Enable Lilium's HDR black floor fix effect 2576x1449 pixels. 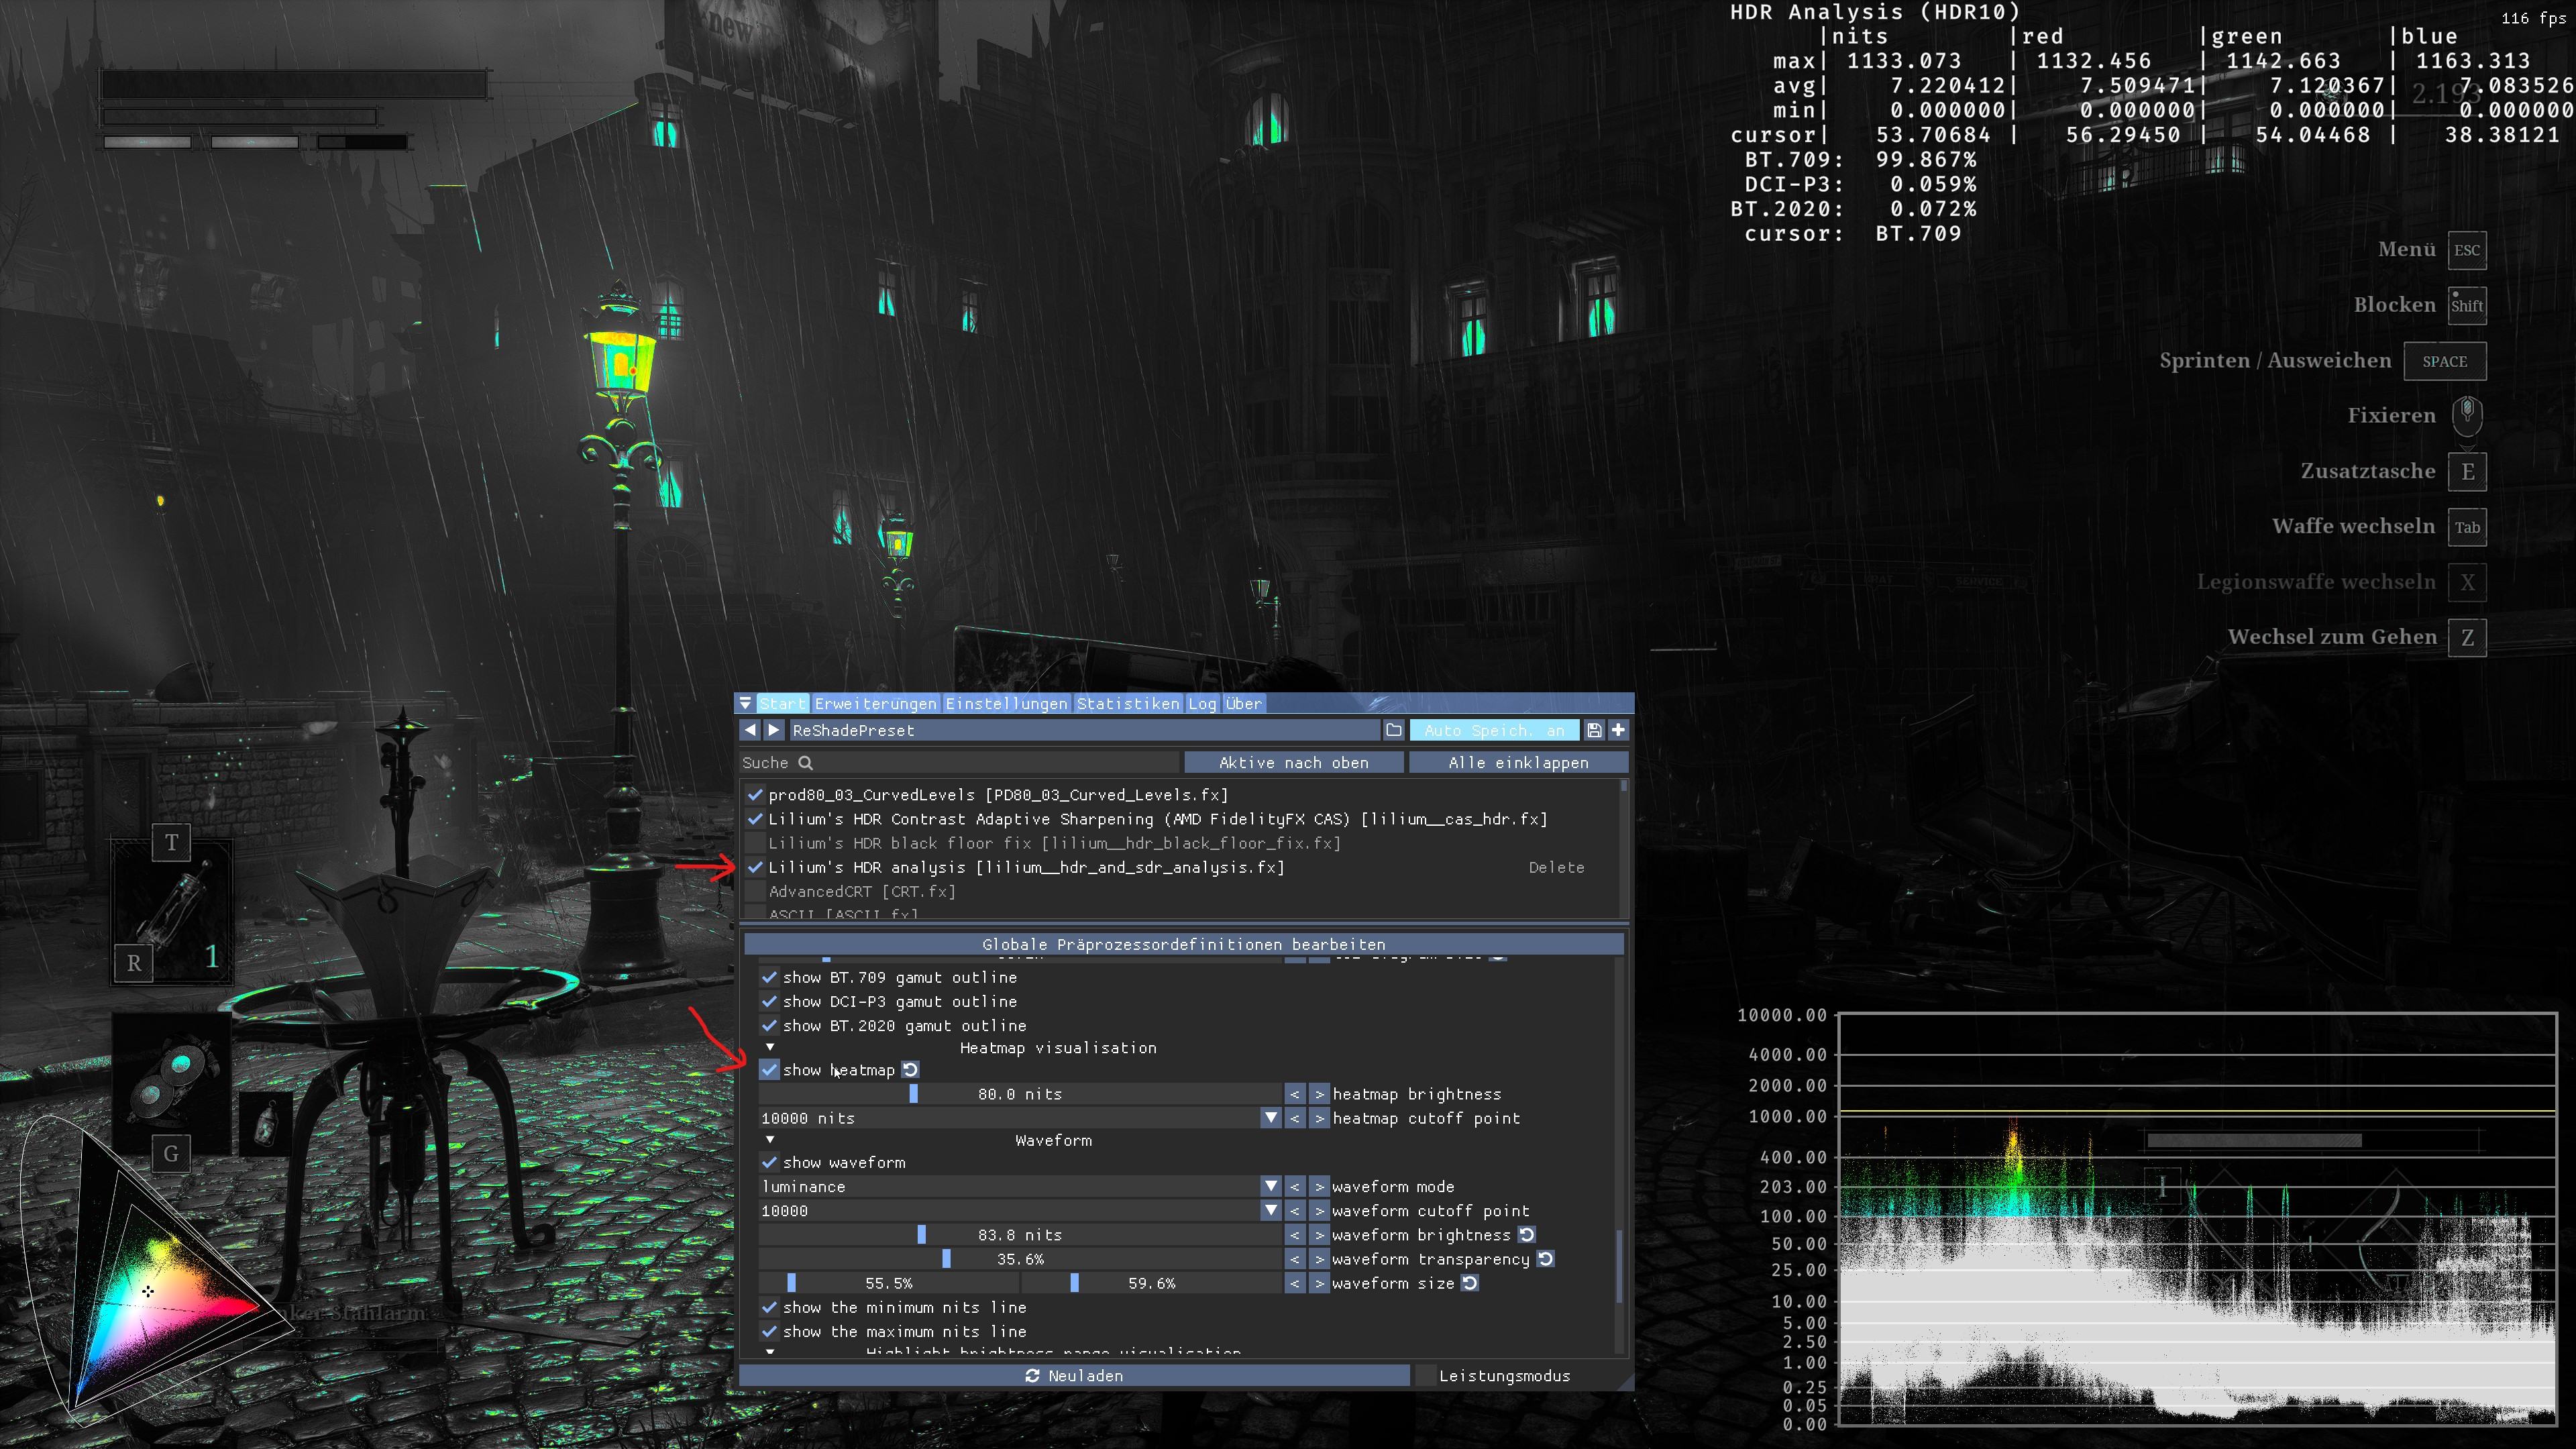tap(756, 843)
